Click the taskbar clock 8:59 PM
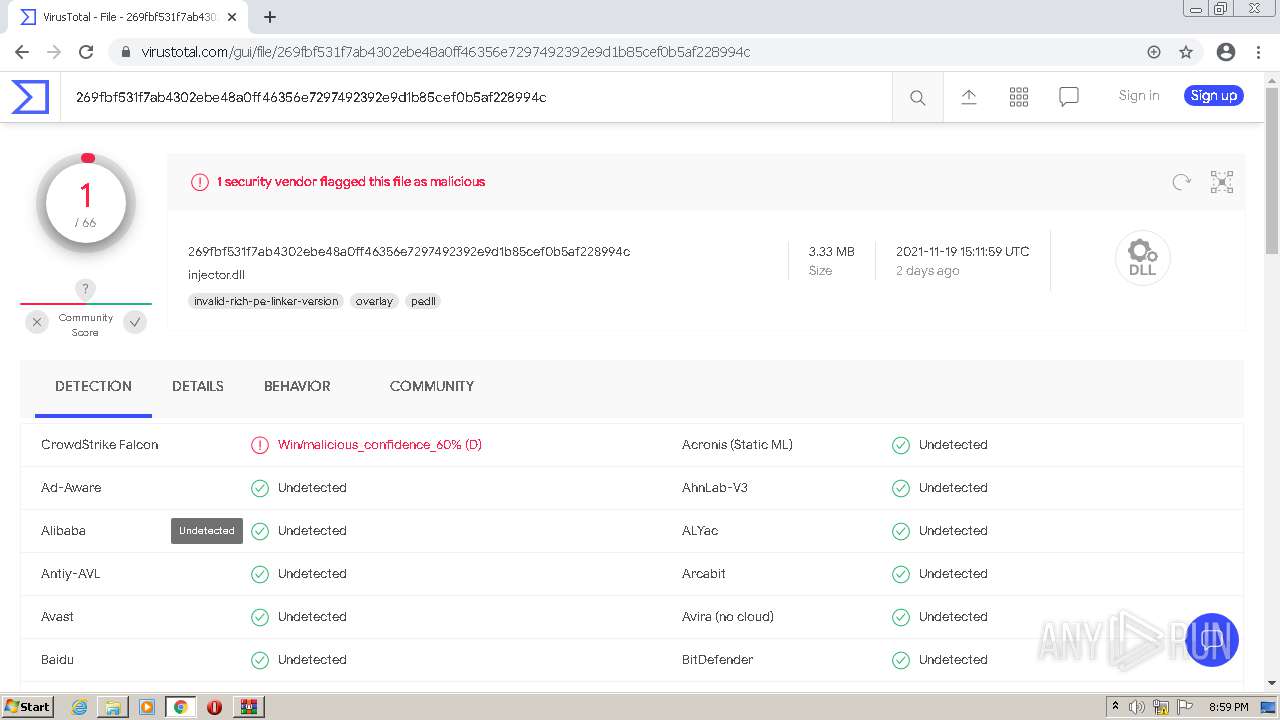1280x720 pixels. 1229,707
